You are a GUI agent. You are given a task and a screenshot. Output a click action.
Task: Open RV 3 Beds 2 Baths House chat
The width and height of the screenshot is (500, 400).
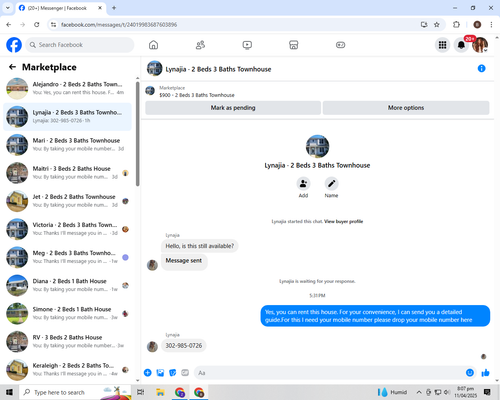coord(68,341)
